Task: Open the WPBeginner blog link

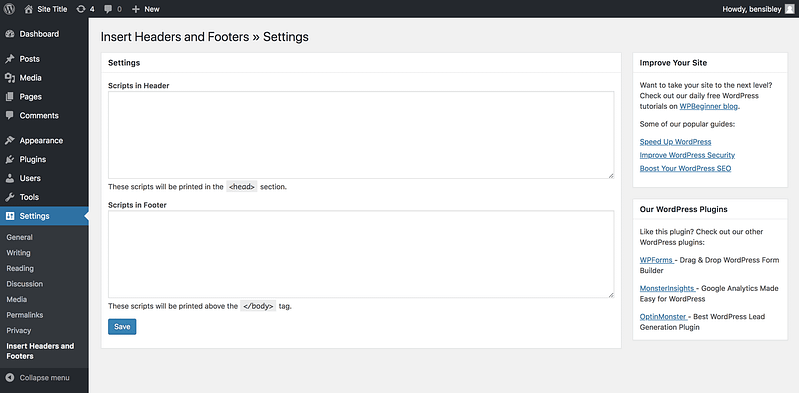Action: point(709,107)
